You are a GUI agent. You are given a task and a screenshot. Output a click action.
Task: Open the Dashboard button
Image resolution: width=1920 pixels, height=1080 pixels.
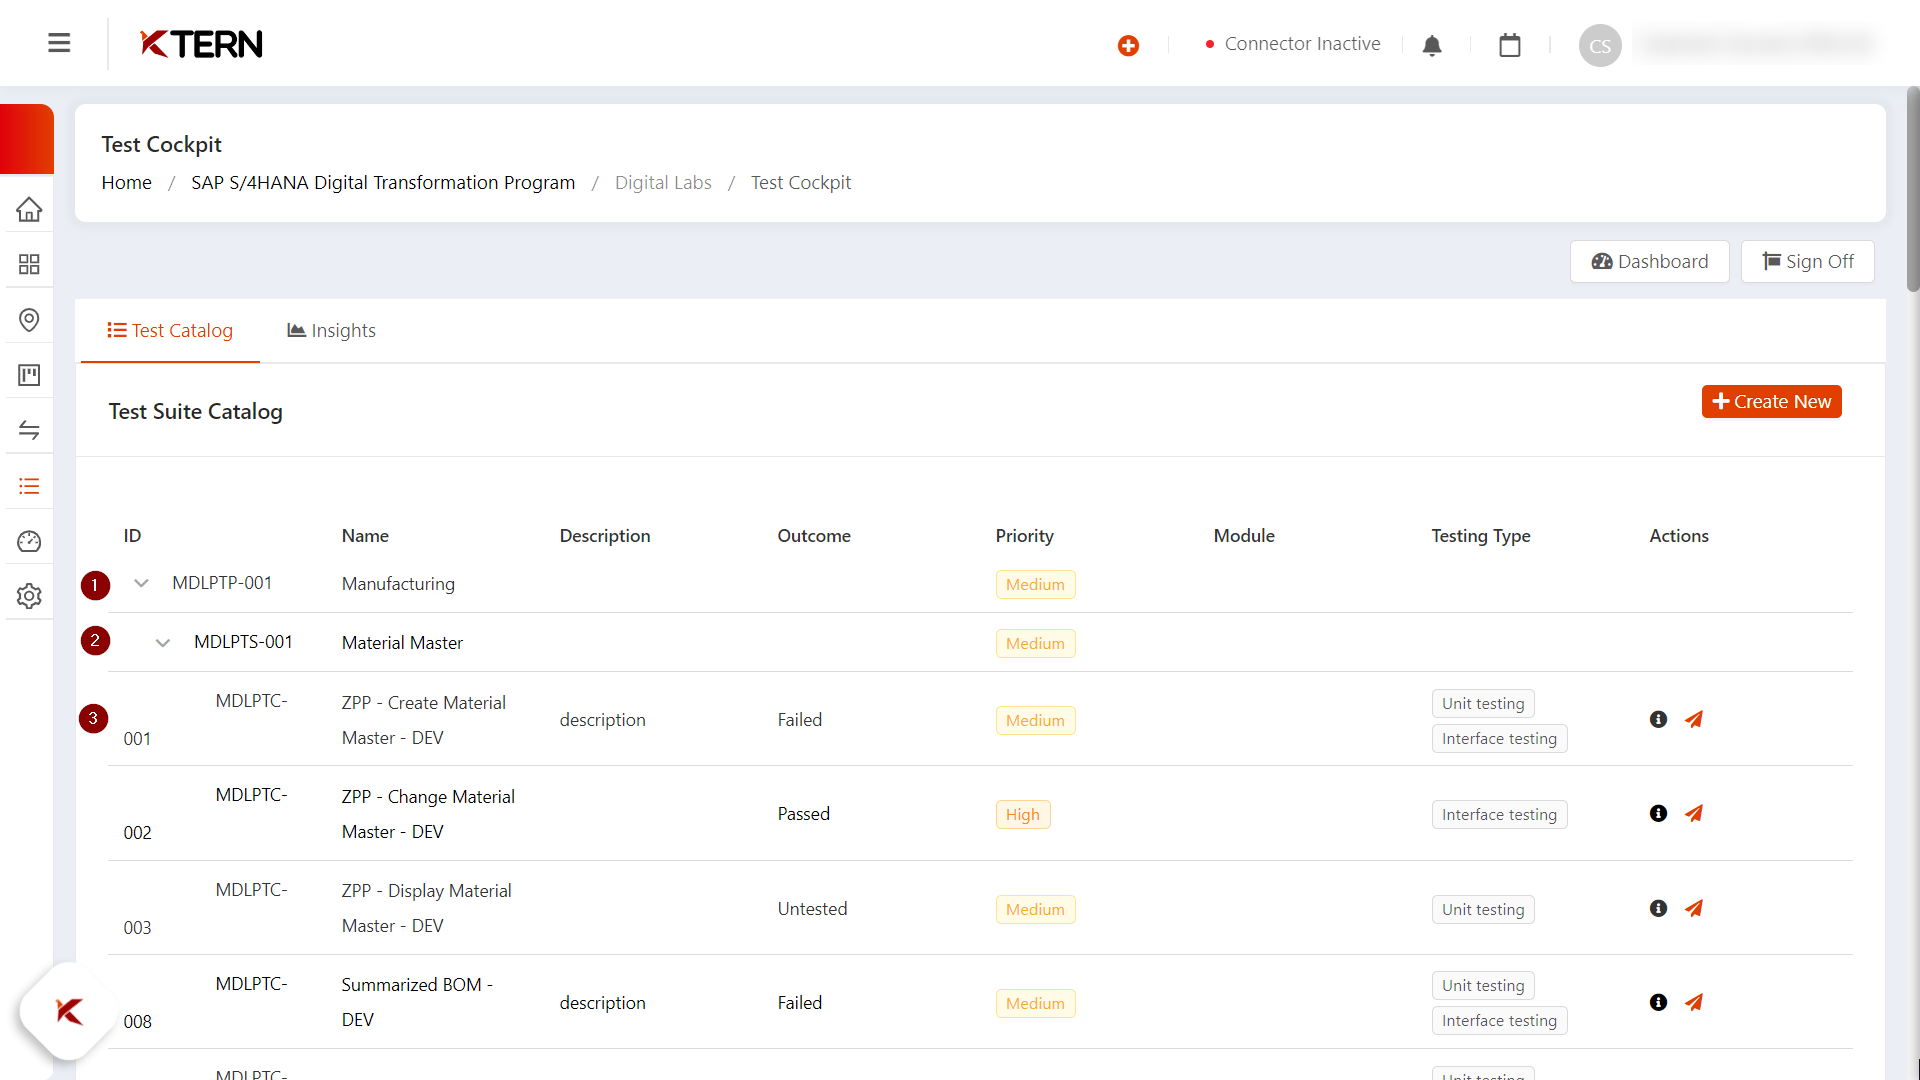click(1649, 261)
